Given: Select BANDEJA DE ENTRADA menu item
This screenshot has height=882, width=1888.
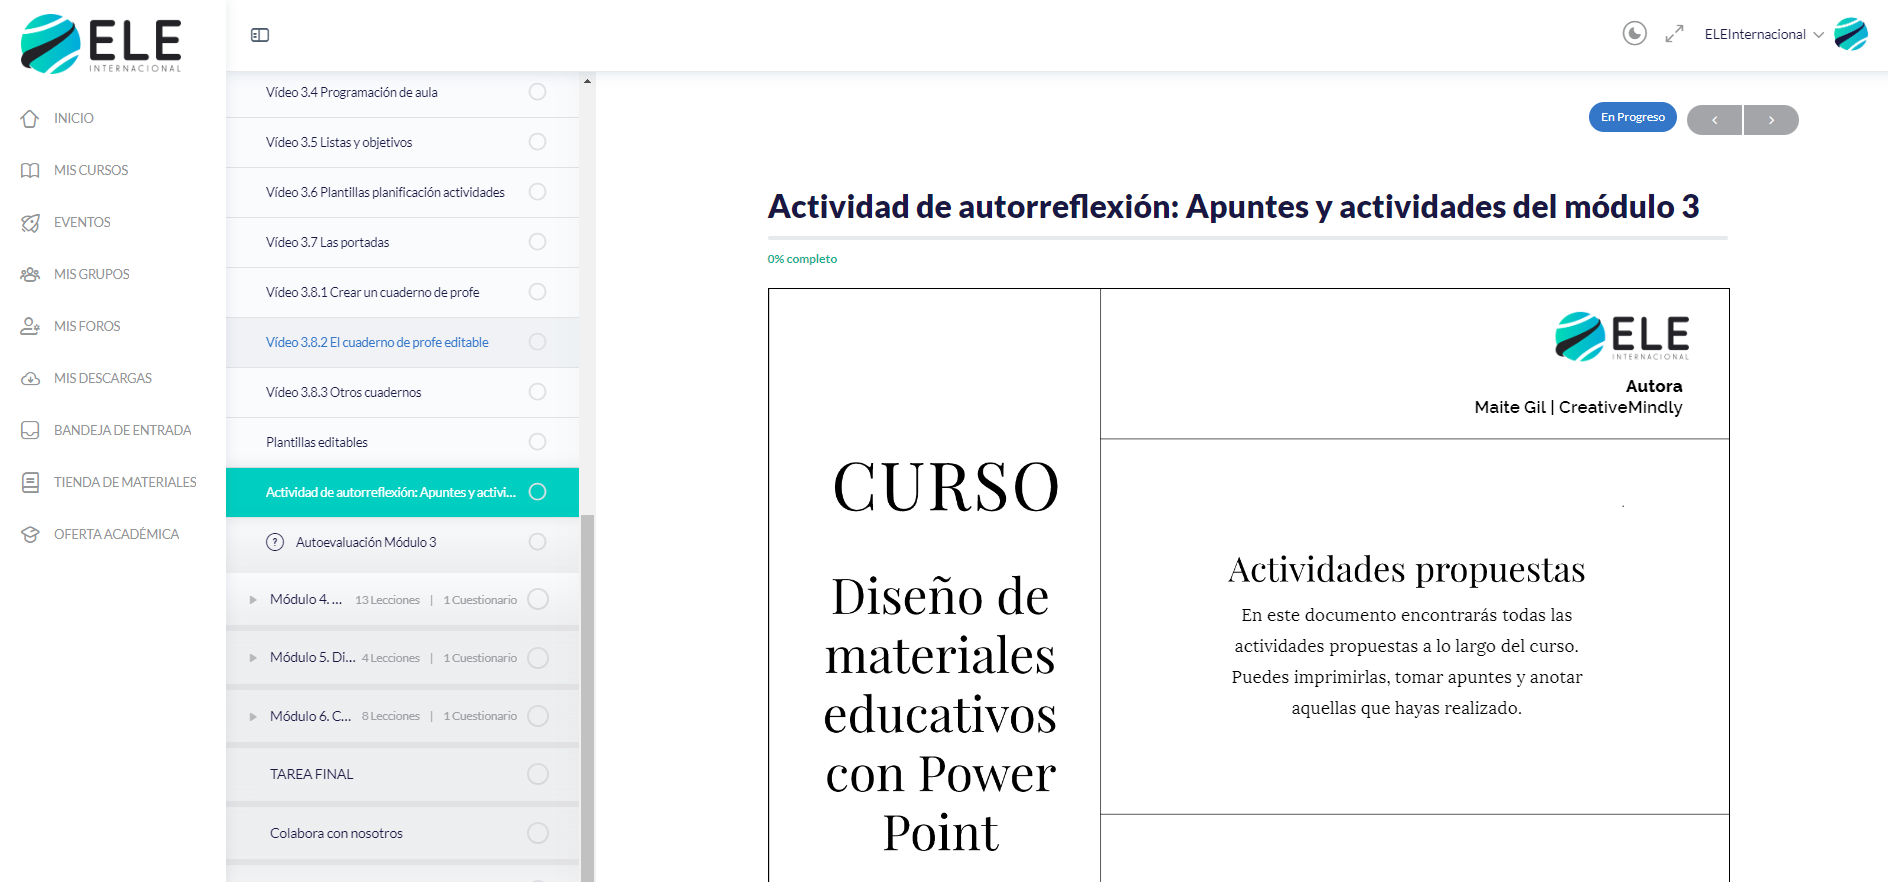Looking at the screenshot, I should pyautogui.click(x=122, y=430).
